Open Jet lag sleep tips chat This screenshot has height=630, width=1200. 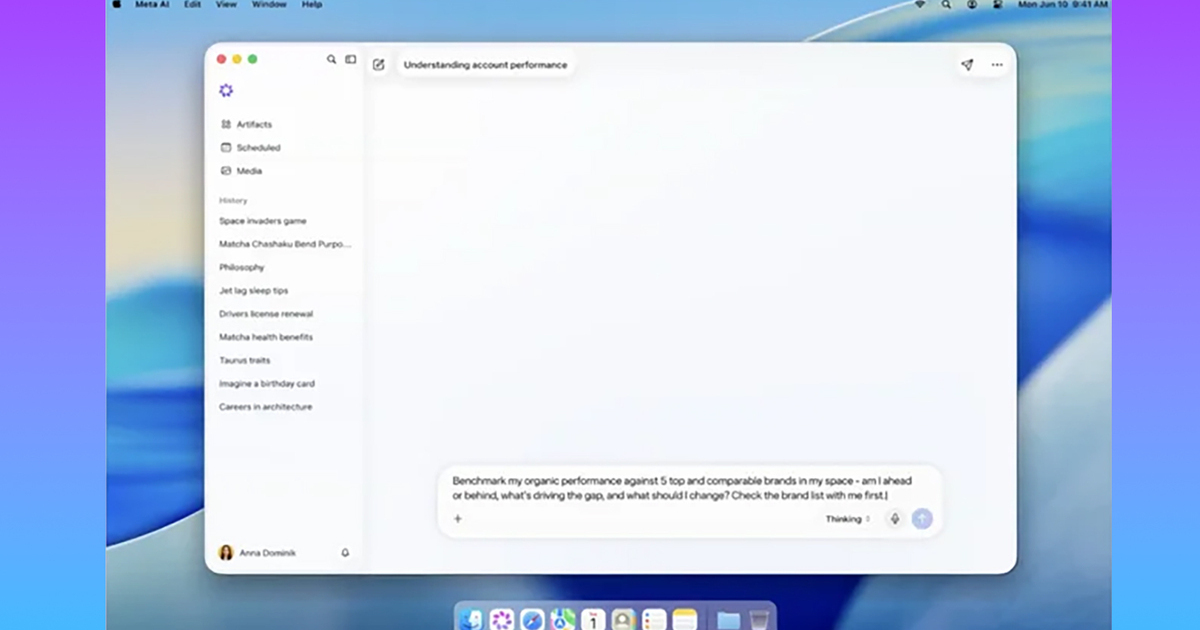254,291
